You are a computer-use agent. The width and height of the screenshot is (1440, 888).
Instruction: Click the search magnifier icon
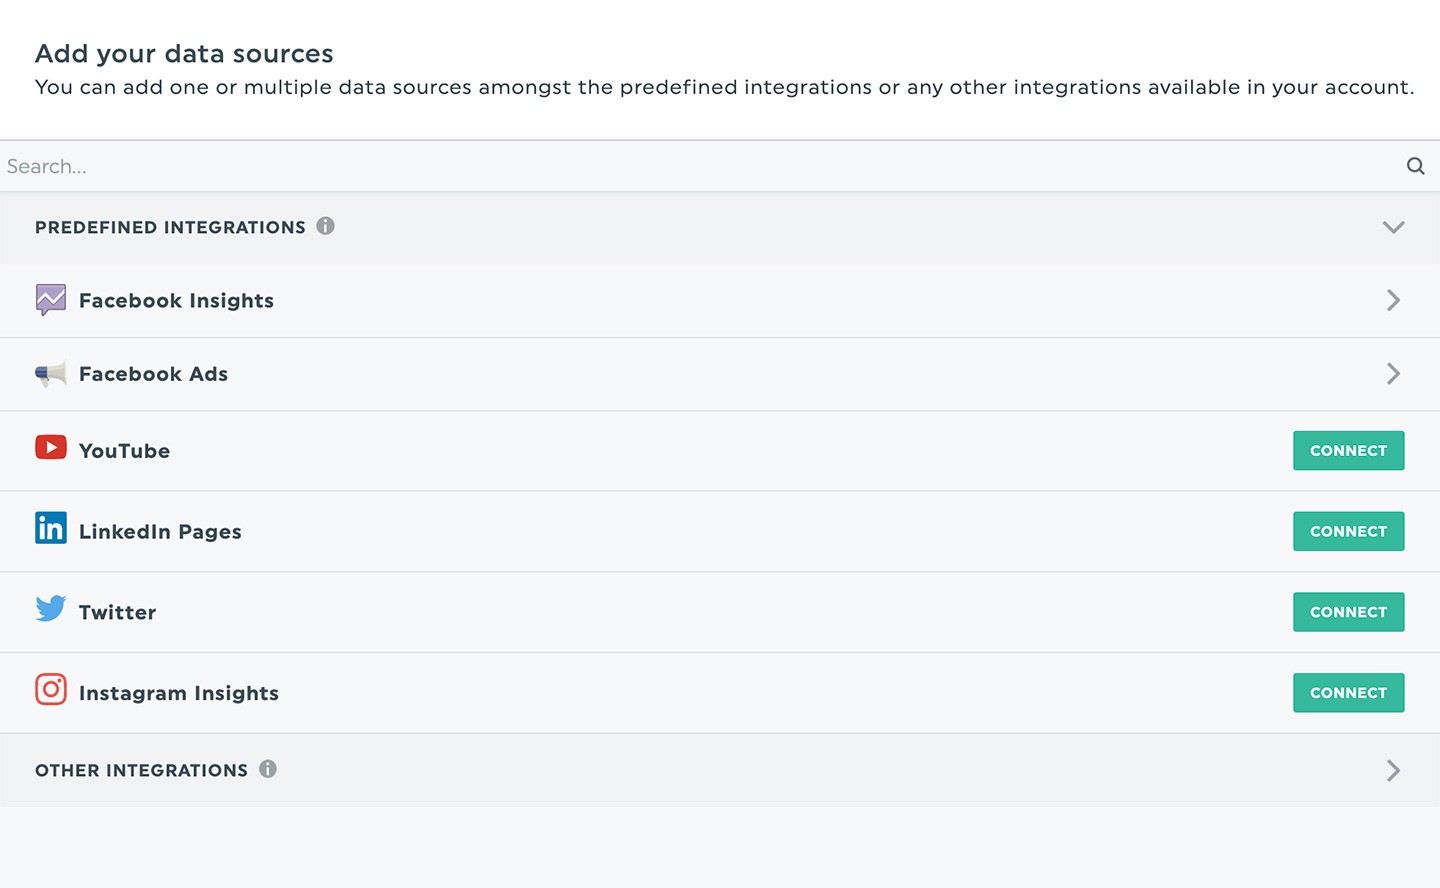(x=1415, y=166)
